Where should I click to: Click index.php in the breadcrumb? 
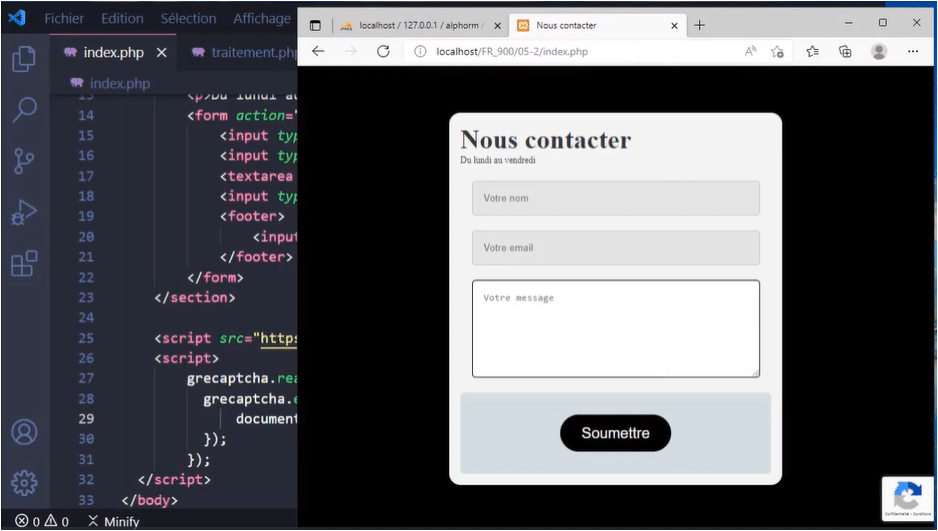120,83
